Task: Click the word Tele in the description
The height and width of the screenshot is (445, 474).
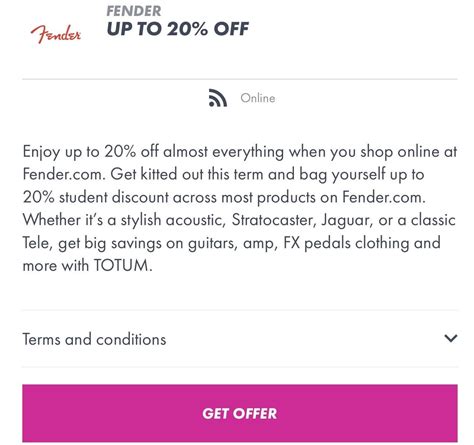Action: [x=38, y=243]
